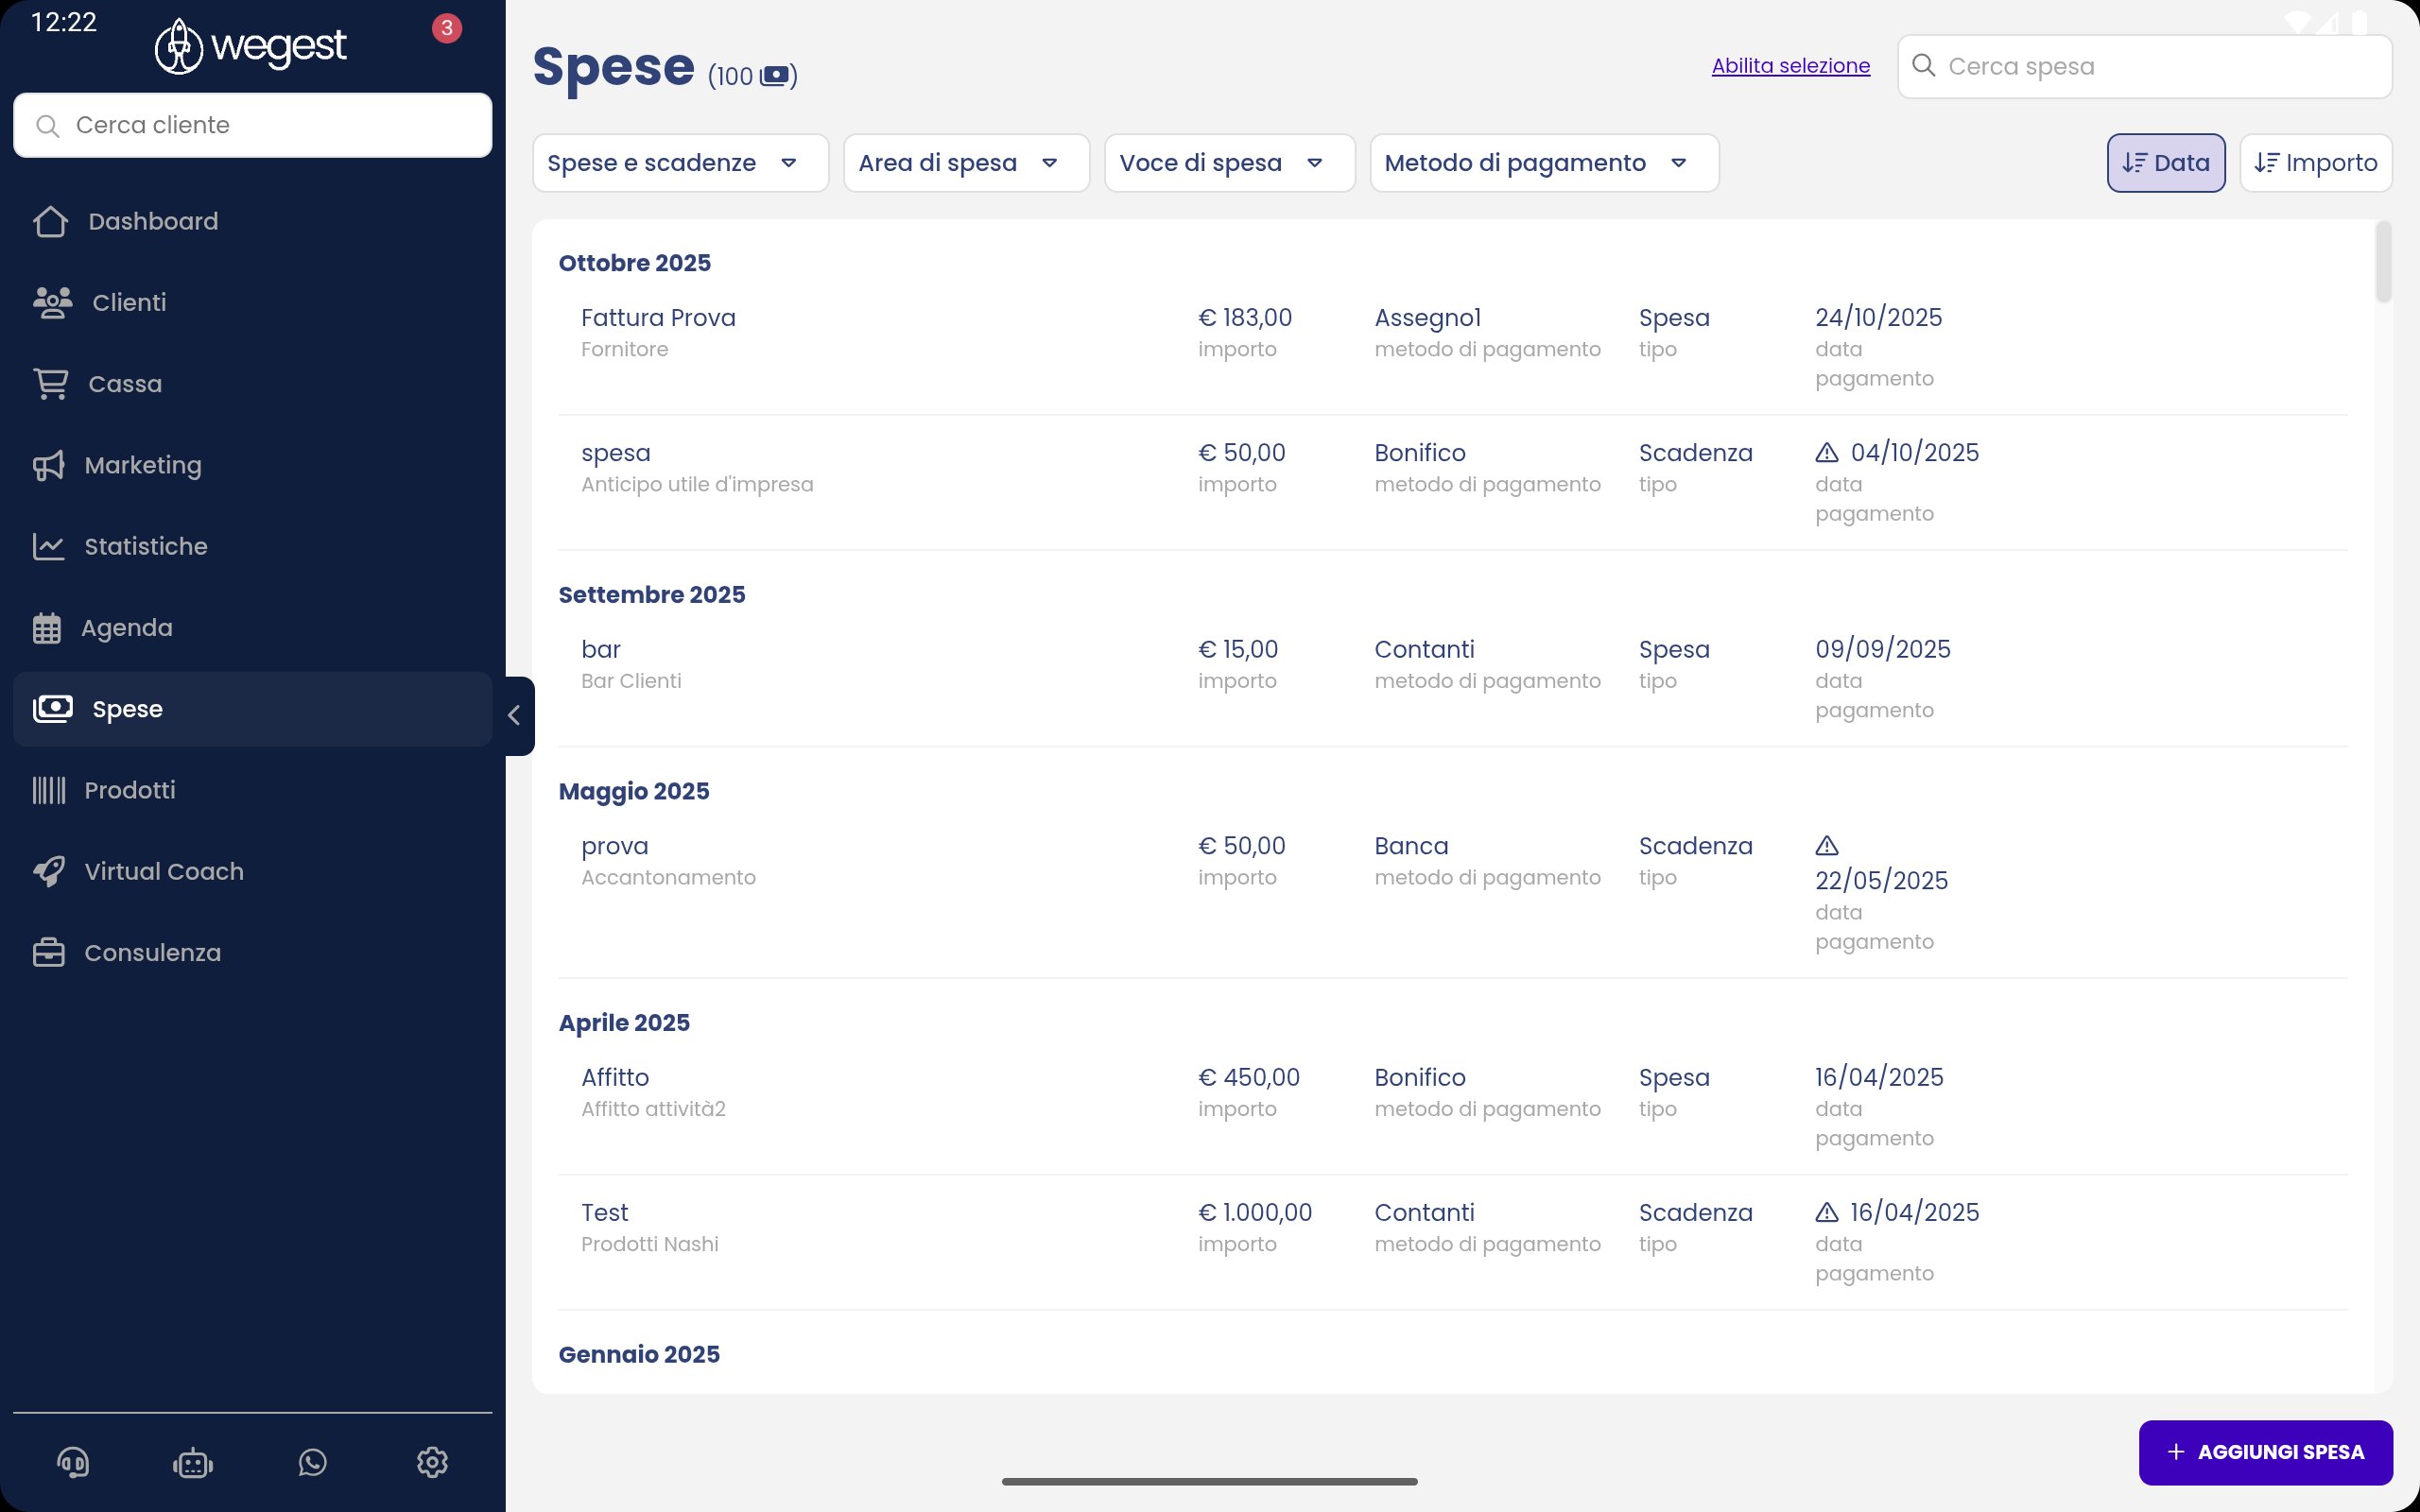The image size is (2420, 1512).
Task: Click the Abilita selezione link
Action: [1790, 66]
